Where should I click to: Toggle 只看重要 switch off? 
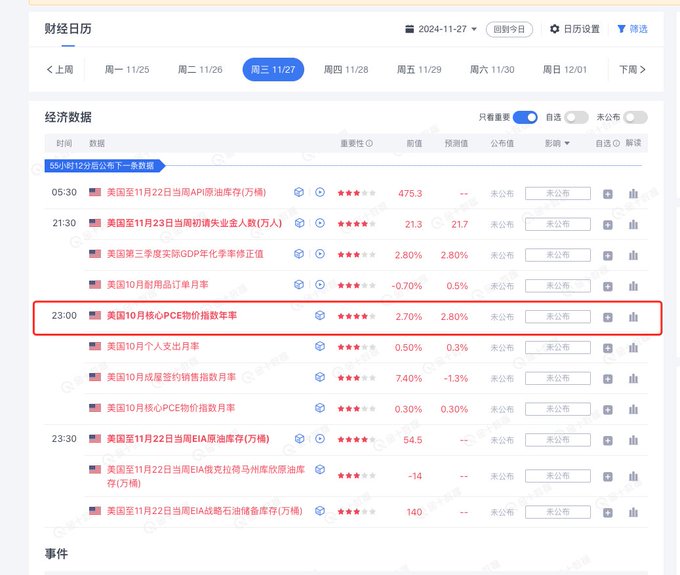pyautogui.click(x=525, y=117)
